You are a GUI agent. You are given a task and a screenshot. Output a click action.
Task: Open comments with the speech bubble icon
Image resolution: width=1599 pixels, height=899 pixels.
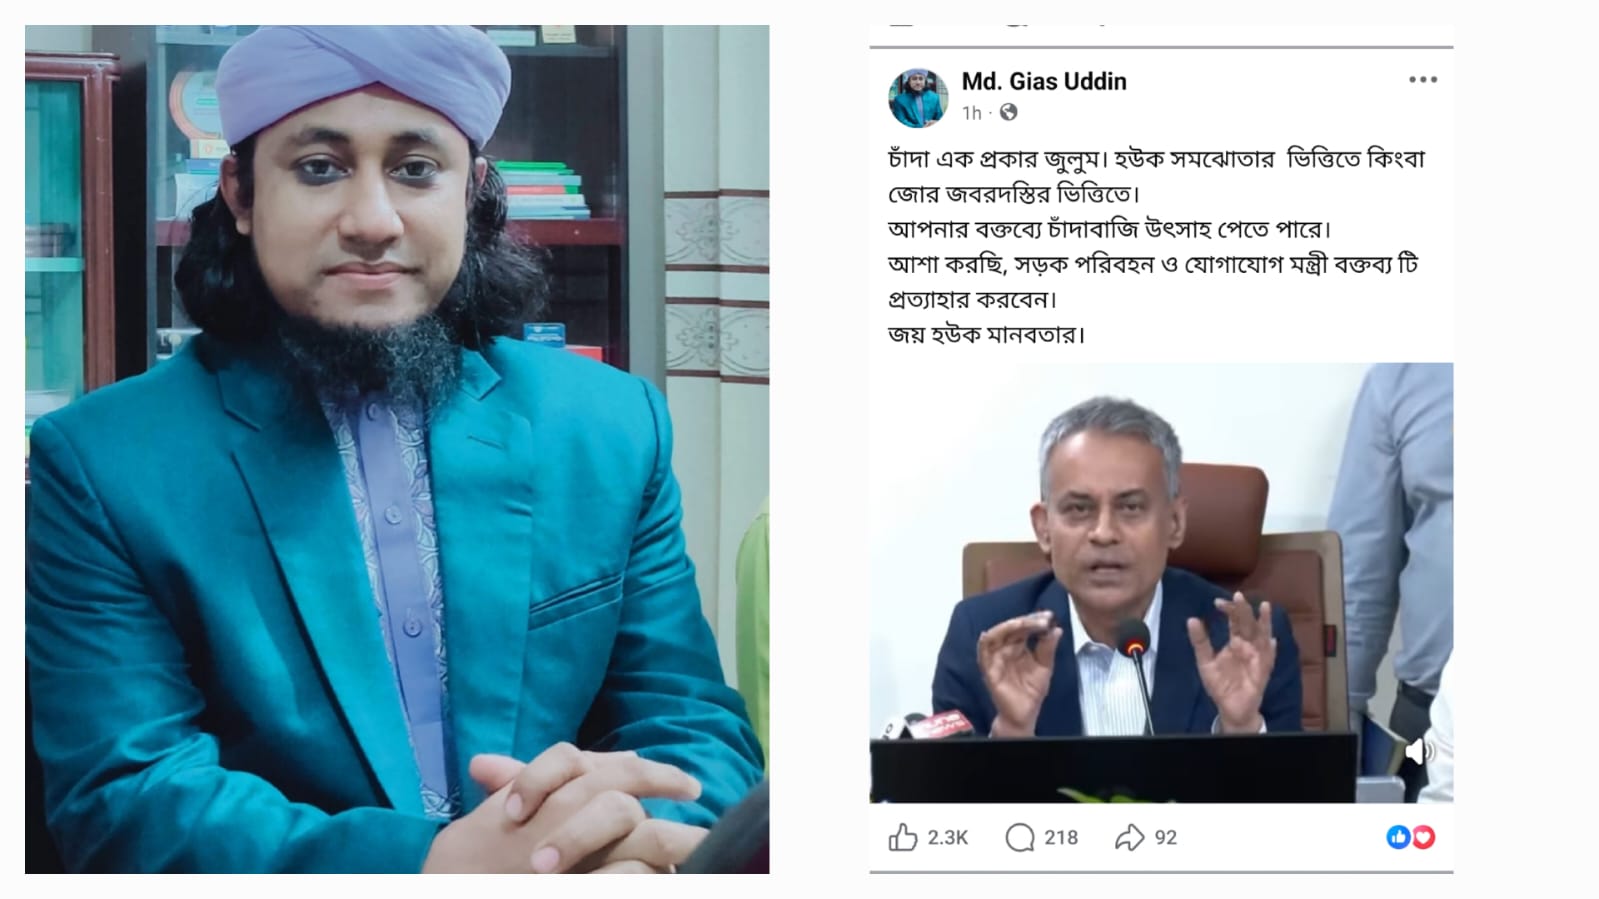tap(1019, 837)
